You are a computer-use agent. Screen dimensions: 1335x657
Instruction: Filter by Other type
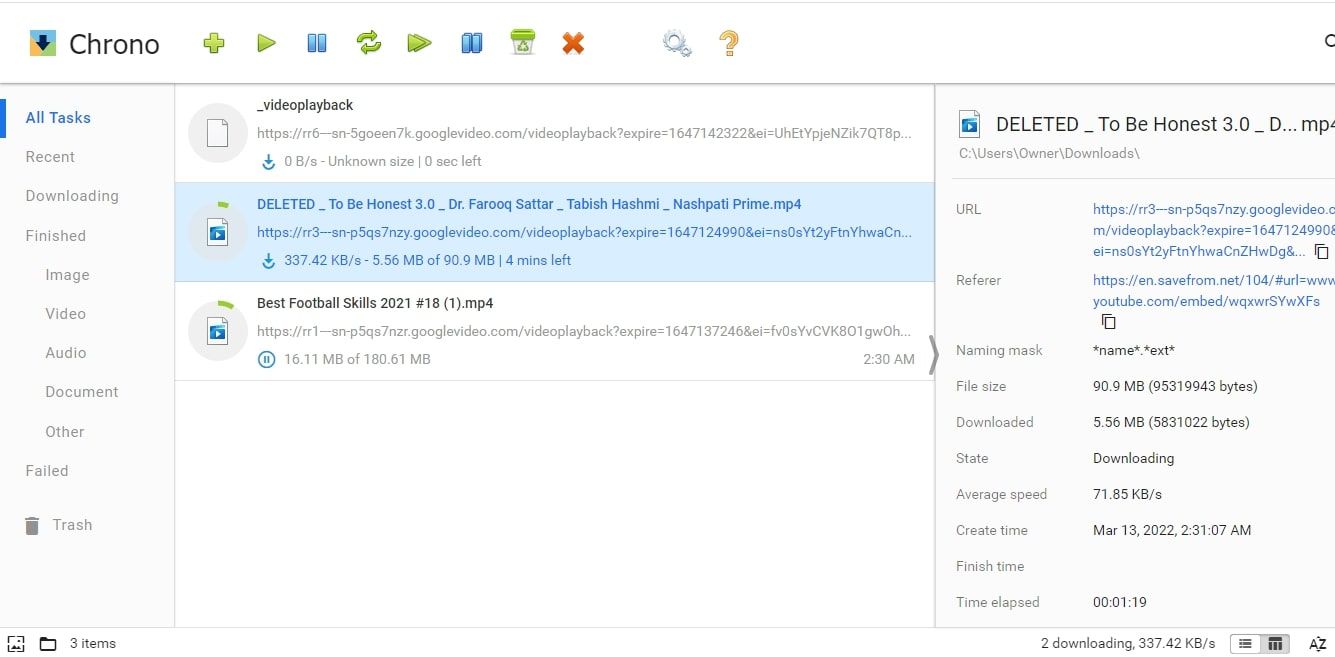coord(65,432)
